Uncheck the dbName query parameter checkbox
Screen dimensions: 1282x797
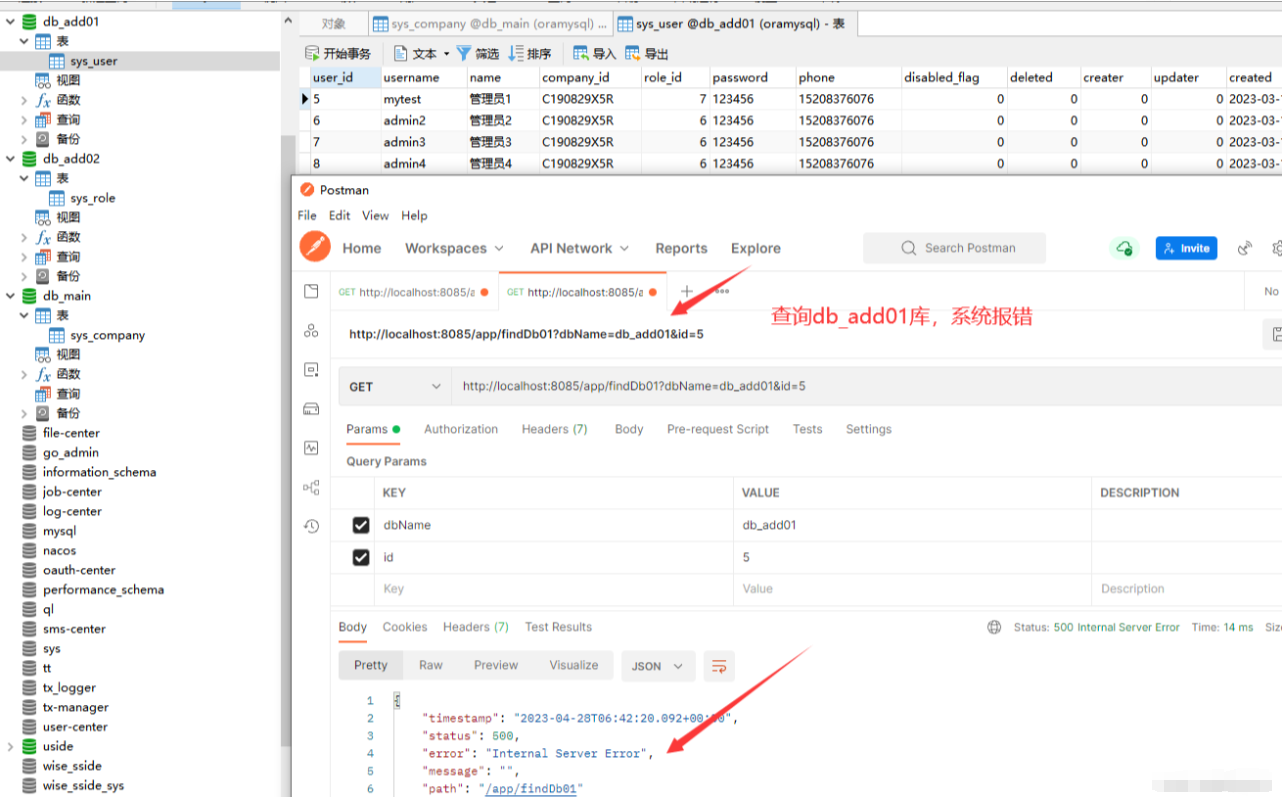point(361,525)
